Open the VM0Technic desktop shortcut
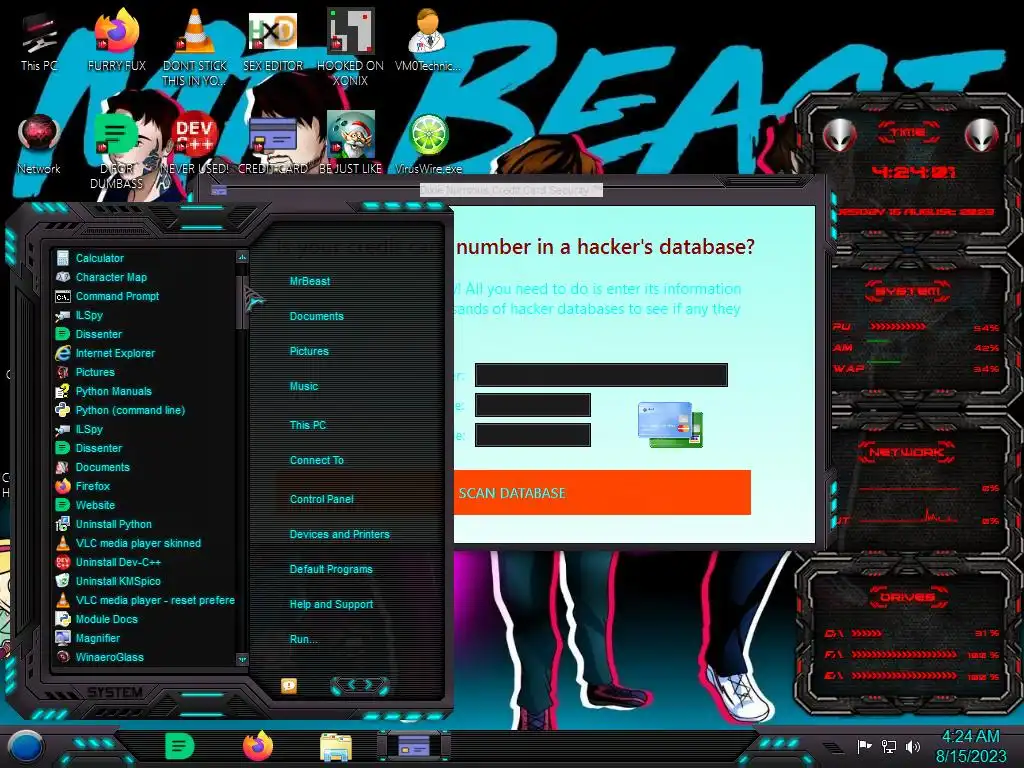 (x=427, y=42)
